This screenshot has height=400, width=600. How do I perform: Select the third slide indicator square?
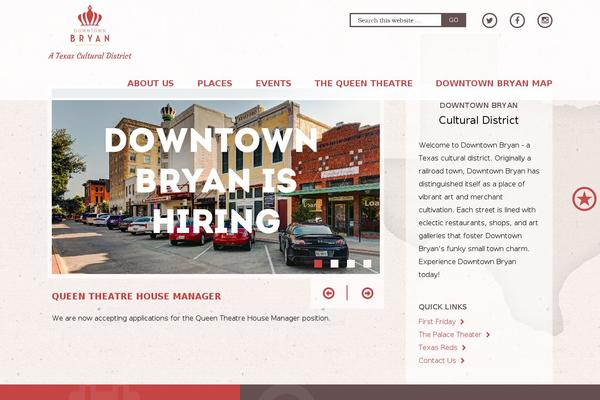pos(351,264)
